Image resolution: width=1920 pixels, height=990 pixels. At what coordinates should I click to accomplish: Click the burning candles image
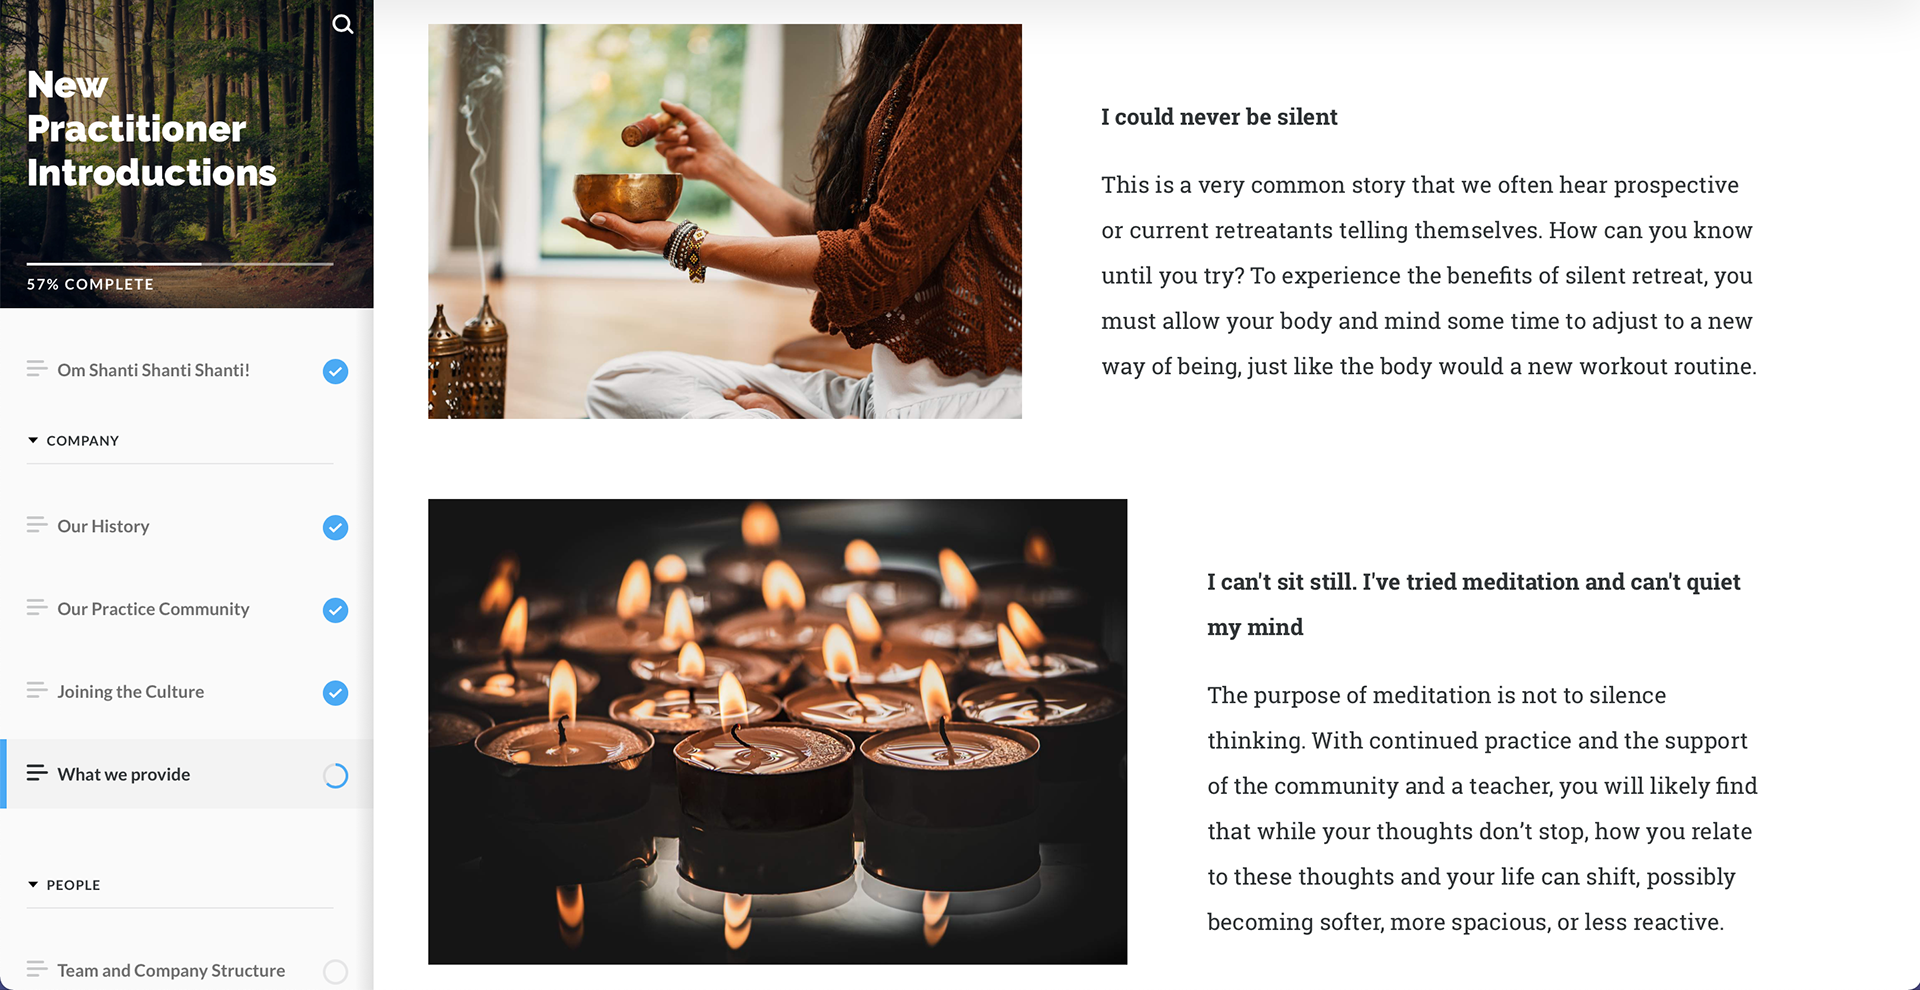click(777, 731)
